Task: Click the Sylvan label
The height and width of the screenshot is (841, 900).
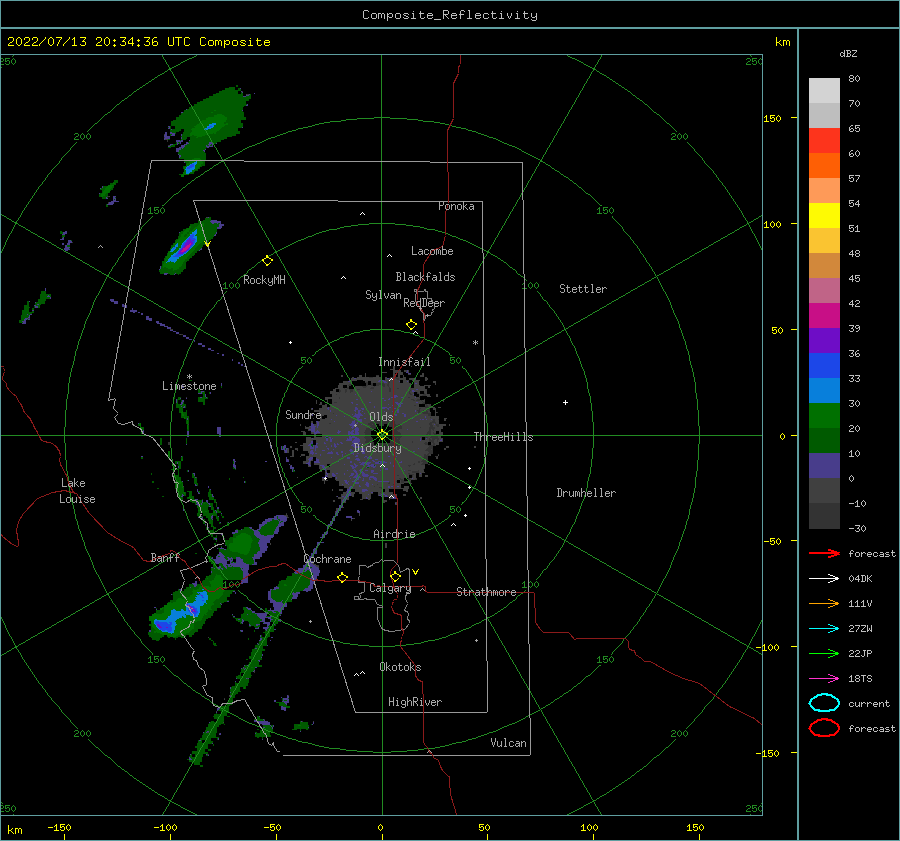Action: click(383, 295)
